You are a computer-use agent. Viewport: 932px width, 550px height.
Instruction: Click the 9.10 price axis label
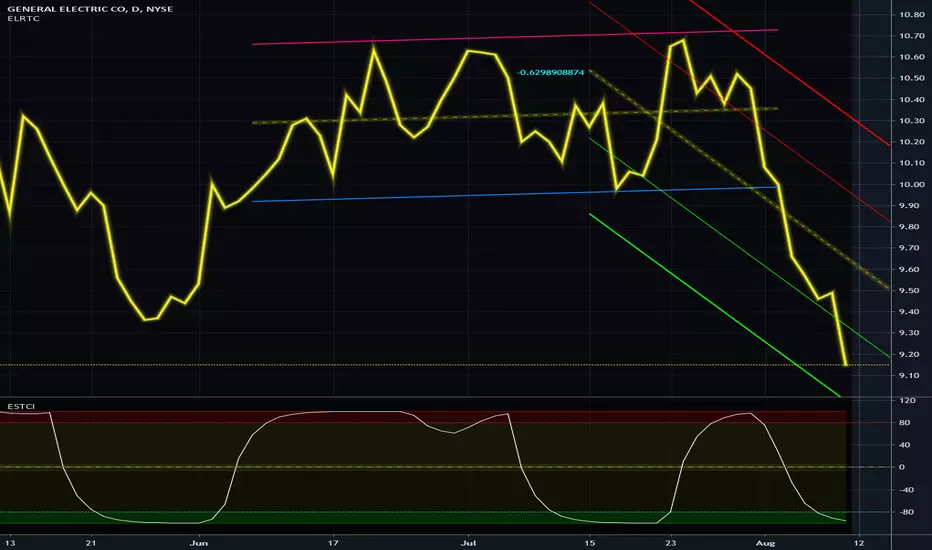(x=911, y=376)
